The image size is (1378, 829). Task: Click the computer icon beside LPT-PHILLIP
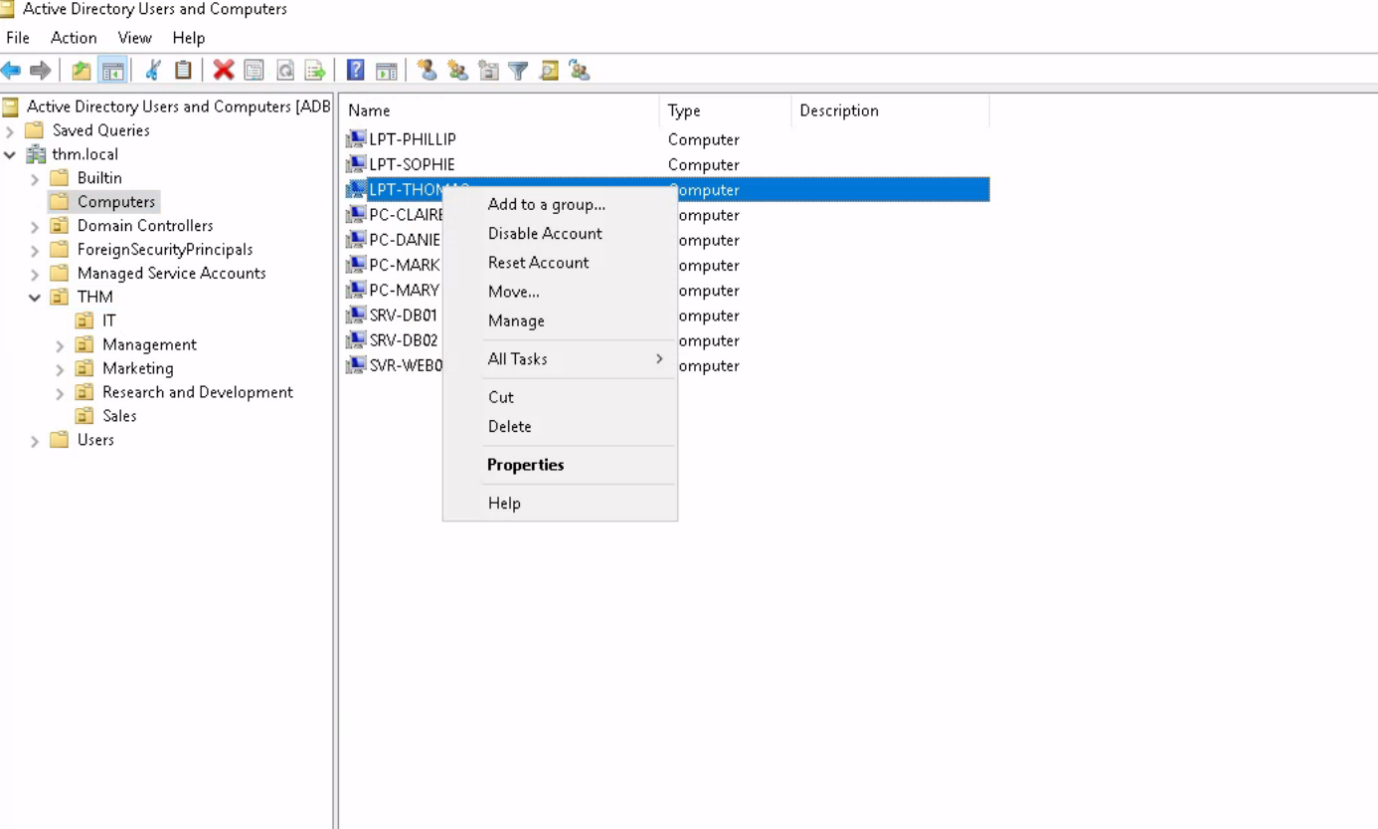356,139
